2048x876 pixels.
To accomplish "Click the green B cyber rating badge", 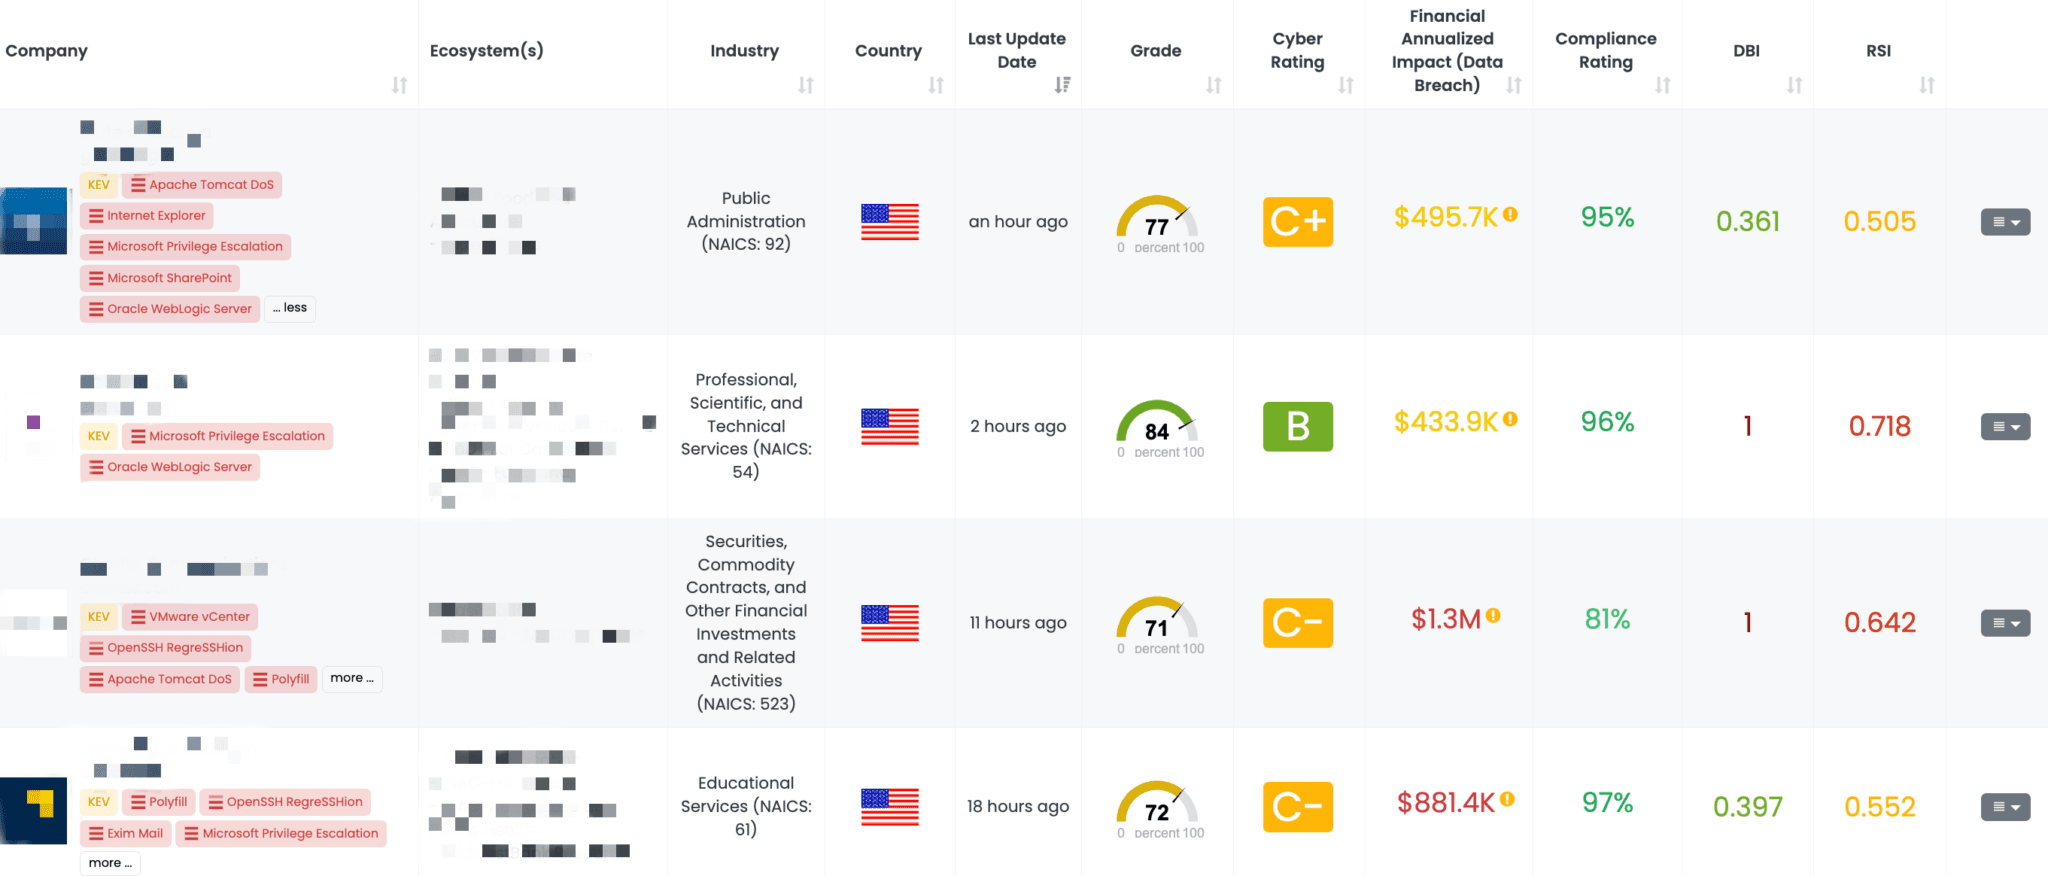I will pyautogui.click(x=1297, y=427).
